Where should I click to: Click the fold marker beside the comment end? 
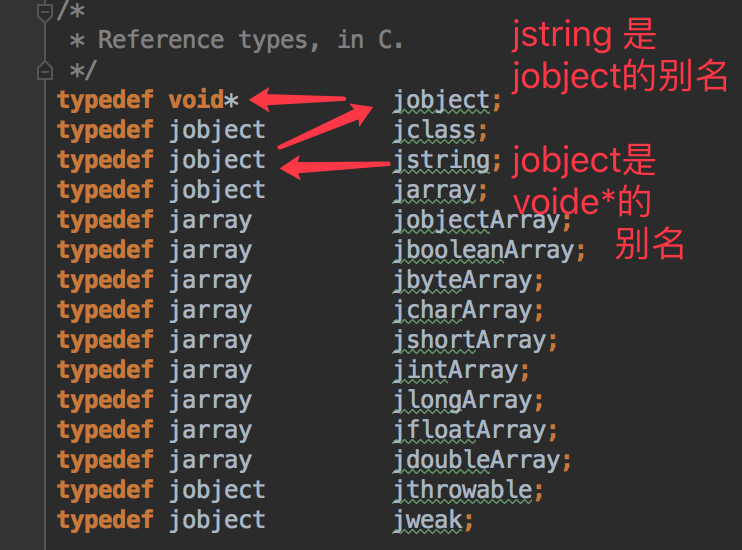click(43, 71)
